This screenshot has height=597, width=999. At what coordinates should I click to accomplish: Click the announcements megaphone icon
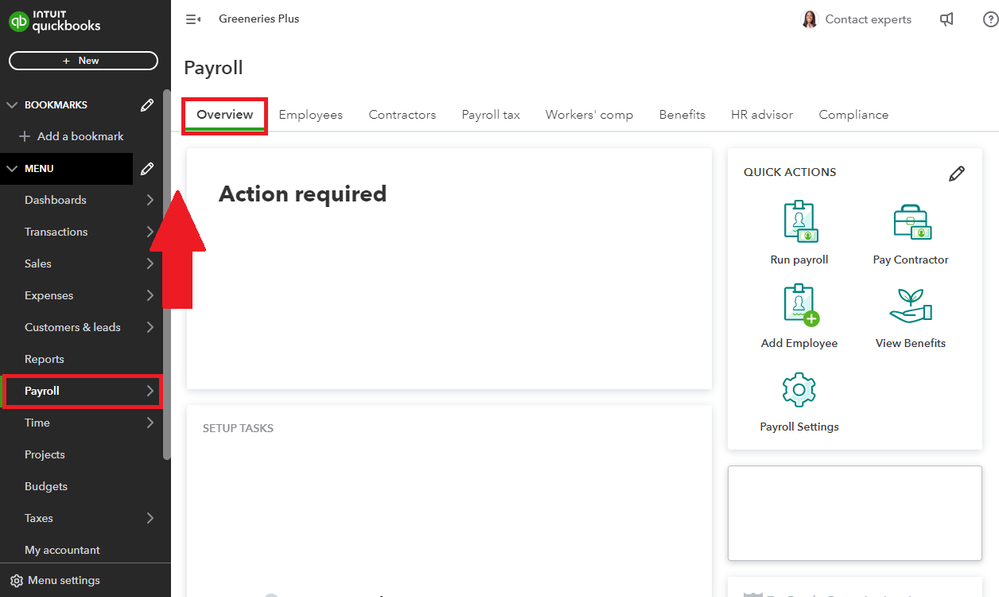946,19
